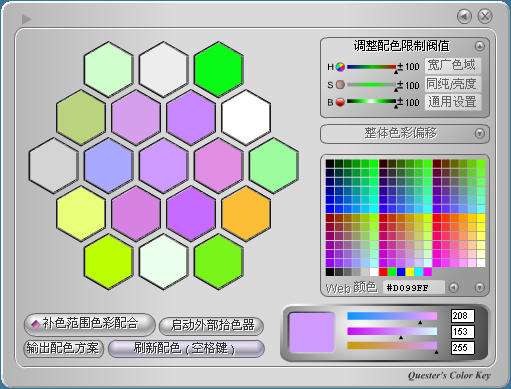The image size is (511, 389).
Task: Click the play triangle icon at top-left
Action: [27, 19]
